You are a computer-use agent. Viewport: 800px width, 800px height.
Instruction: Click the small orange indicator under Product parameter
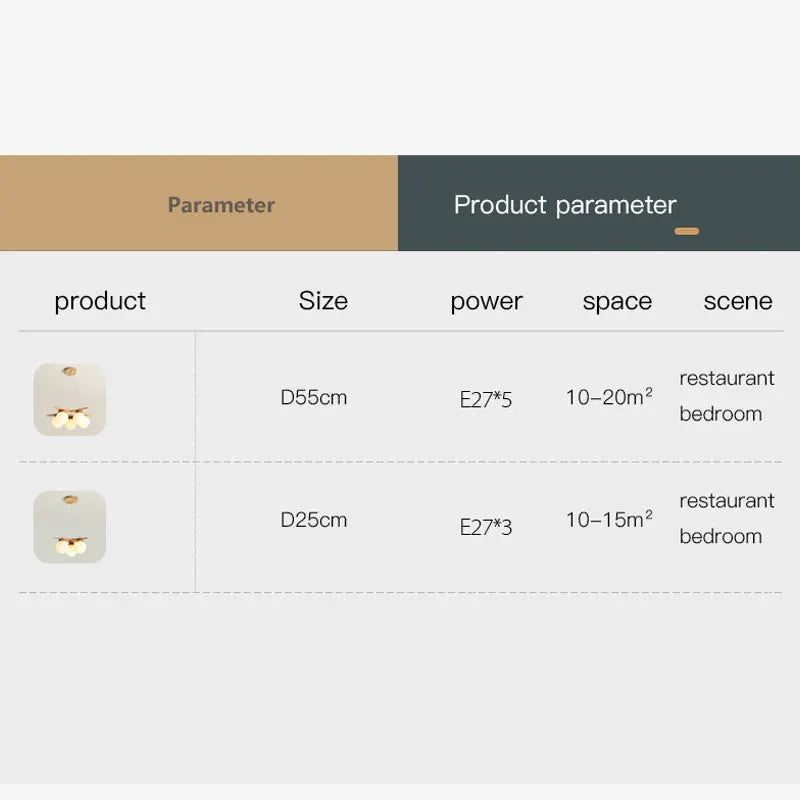tap(687, 231)
